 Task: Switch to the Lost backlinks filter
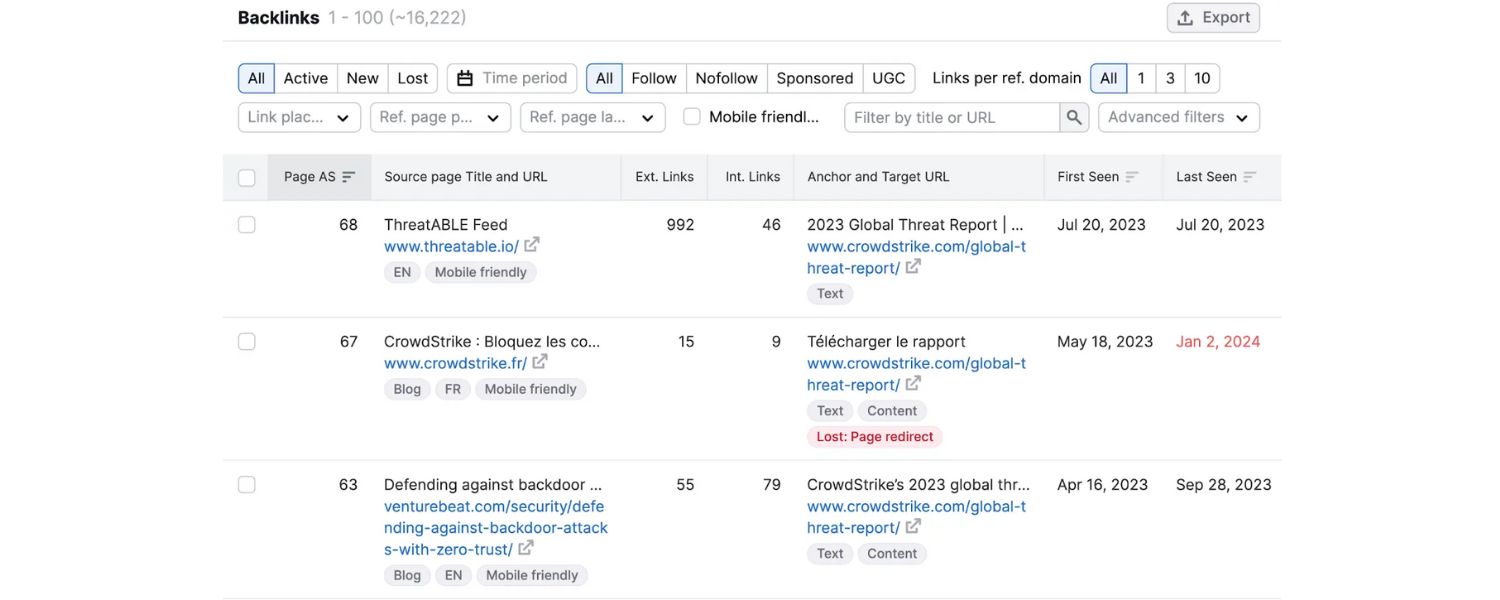tap(412, 77)
